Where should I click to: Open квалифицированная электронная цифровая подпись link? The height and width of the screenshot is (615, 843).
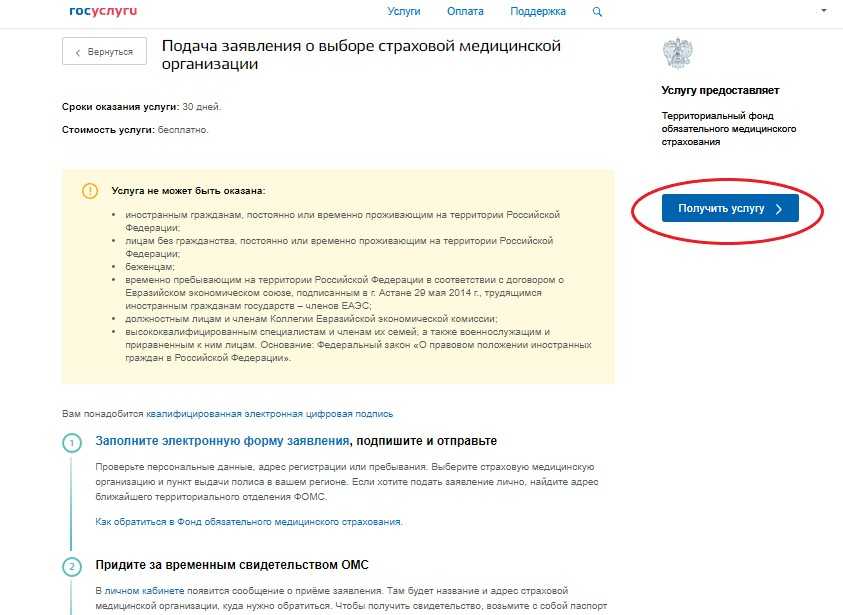pyautogui.click(x=269, y=414)
